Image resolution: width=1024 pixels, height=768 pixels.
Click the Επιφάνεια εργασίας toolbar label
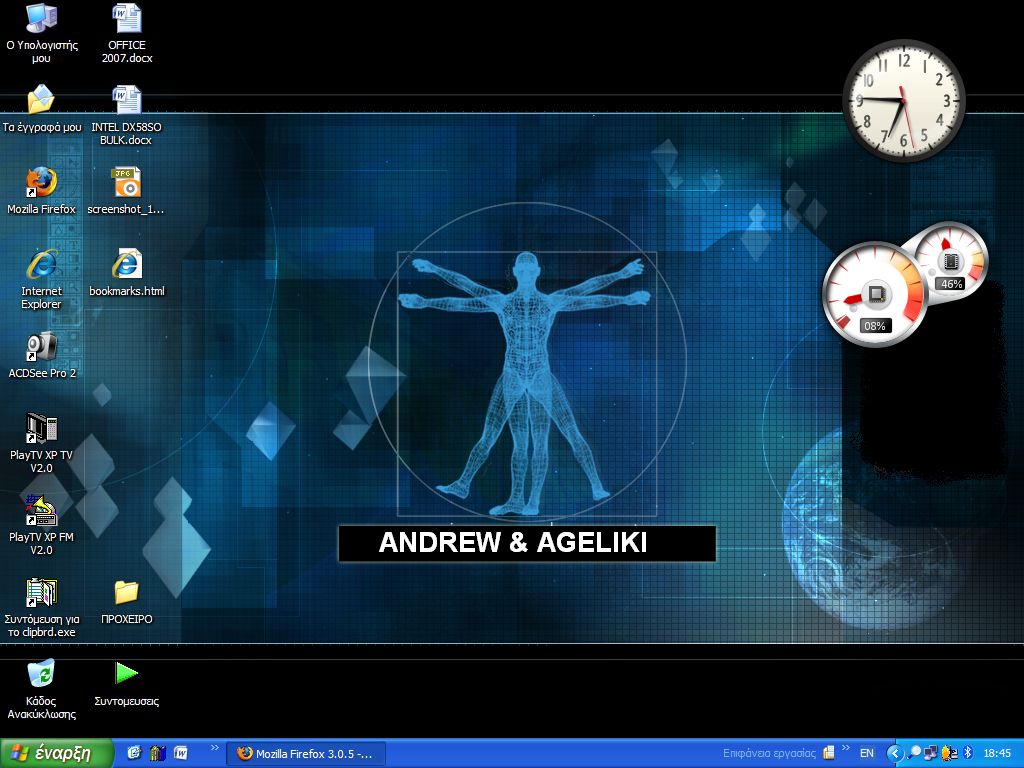[769, 754]
